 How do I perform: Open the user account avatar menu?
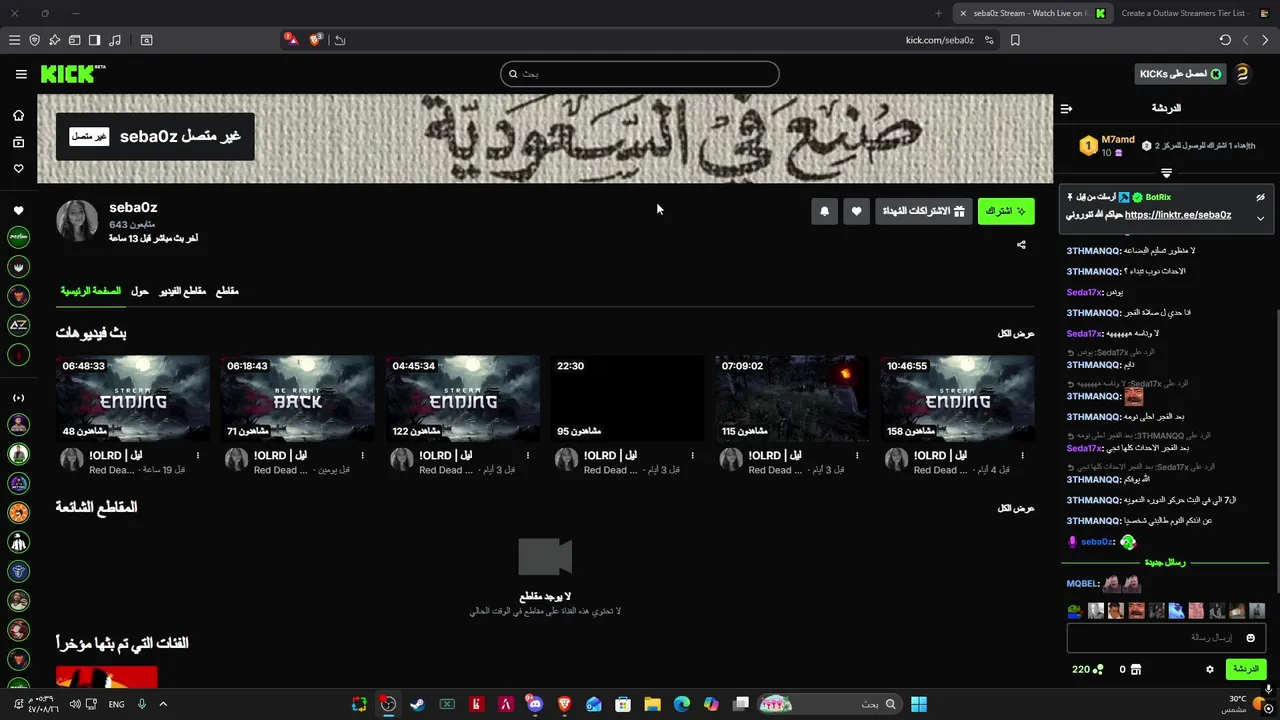[x=1242, y=74]
